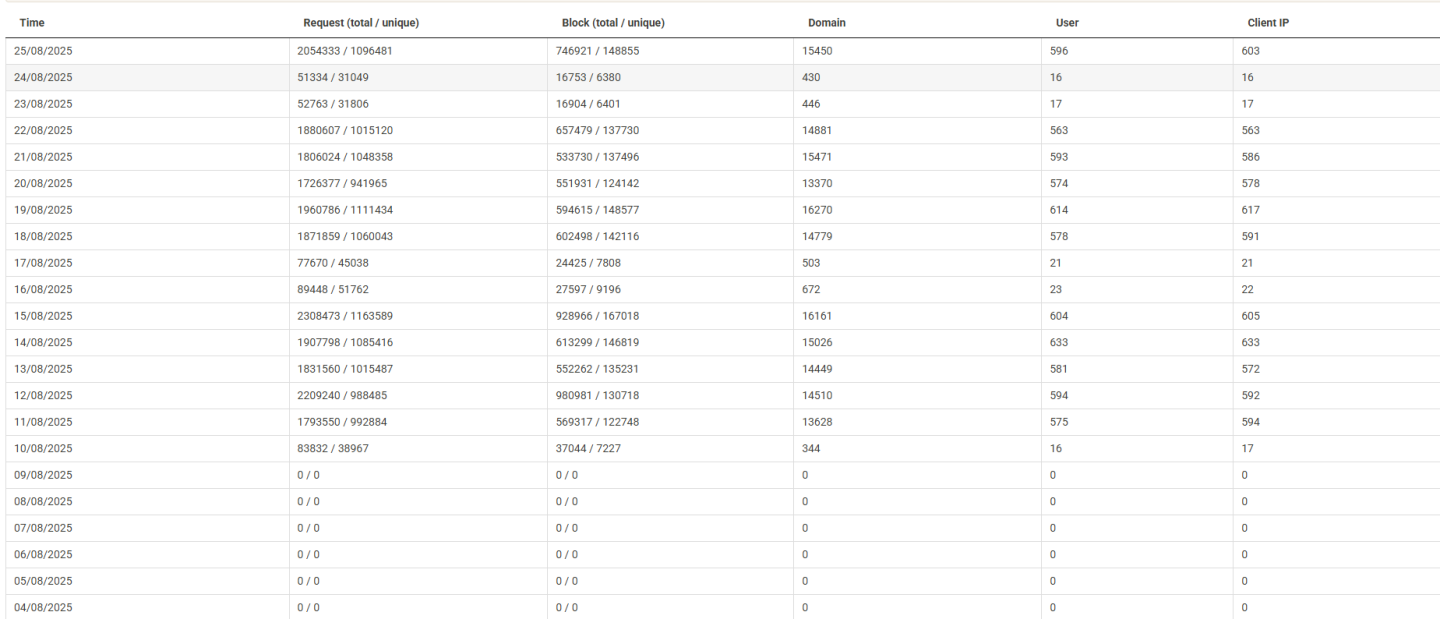Select block value 928966 / 167018
Viewport: 1440px width, 619px height.
(x=598, y=316)
